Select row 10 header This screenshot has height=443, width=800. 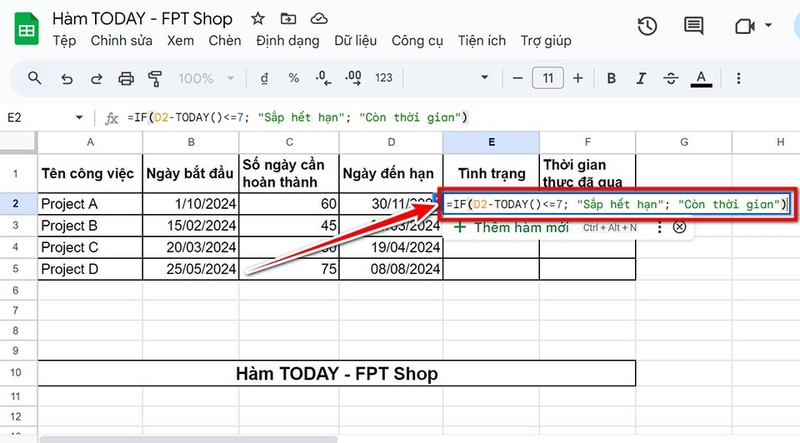point(15,373)
